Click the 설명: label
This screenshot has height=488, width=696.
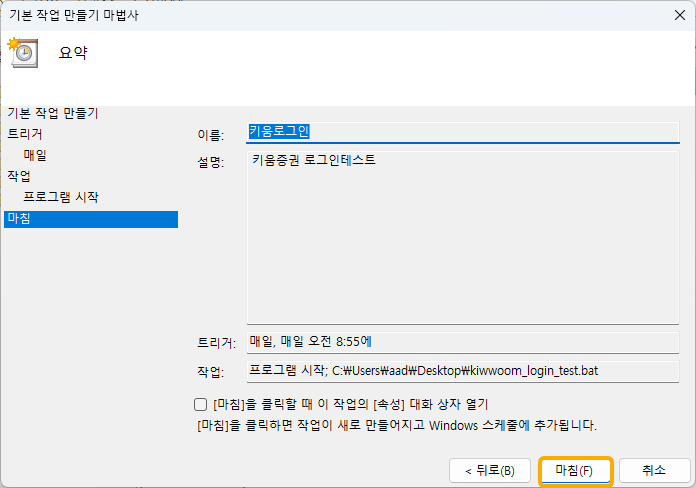pyautogui.click(x=211, y=160)
